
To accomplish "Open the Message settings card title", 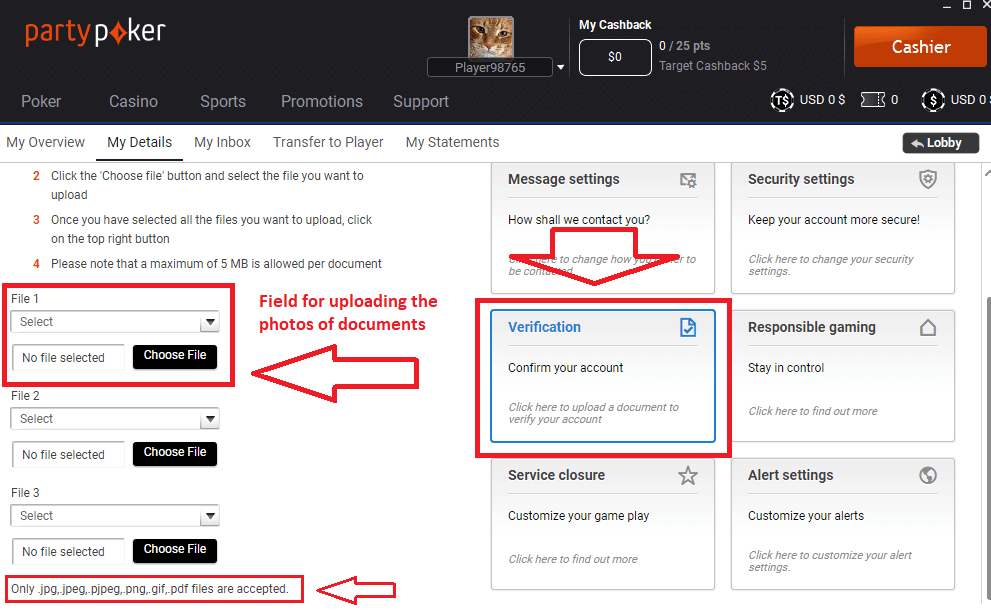I will pyautogui.click(x=564, y=180).
